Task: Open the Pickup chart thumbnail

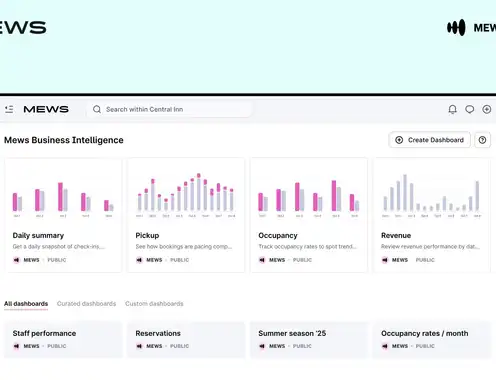Action: (x=186, y=195)
